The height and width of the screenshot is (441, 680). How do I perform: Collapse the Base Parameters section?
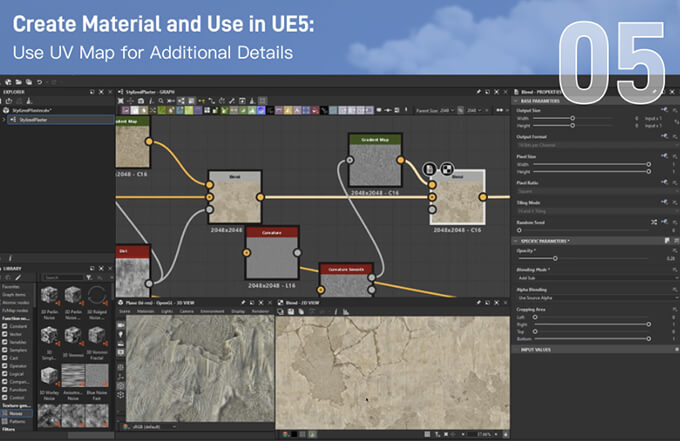click(x=516, y=101)
